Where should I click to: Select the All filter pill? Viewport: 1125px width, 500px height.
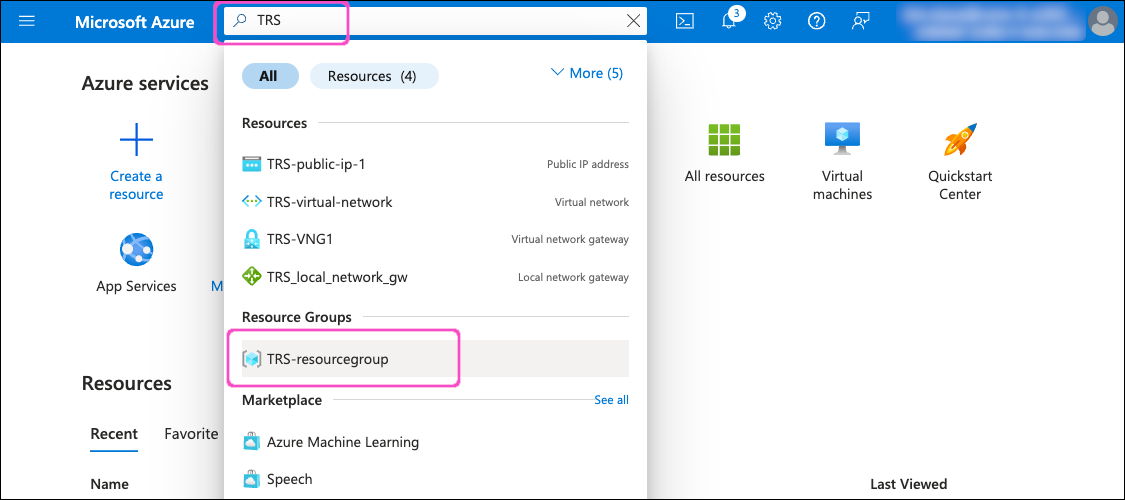(269, 76)
